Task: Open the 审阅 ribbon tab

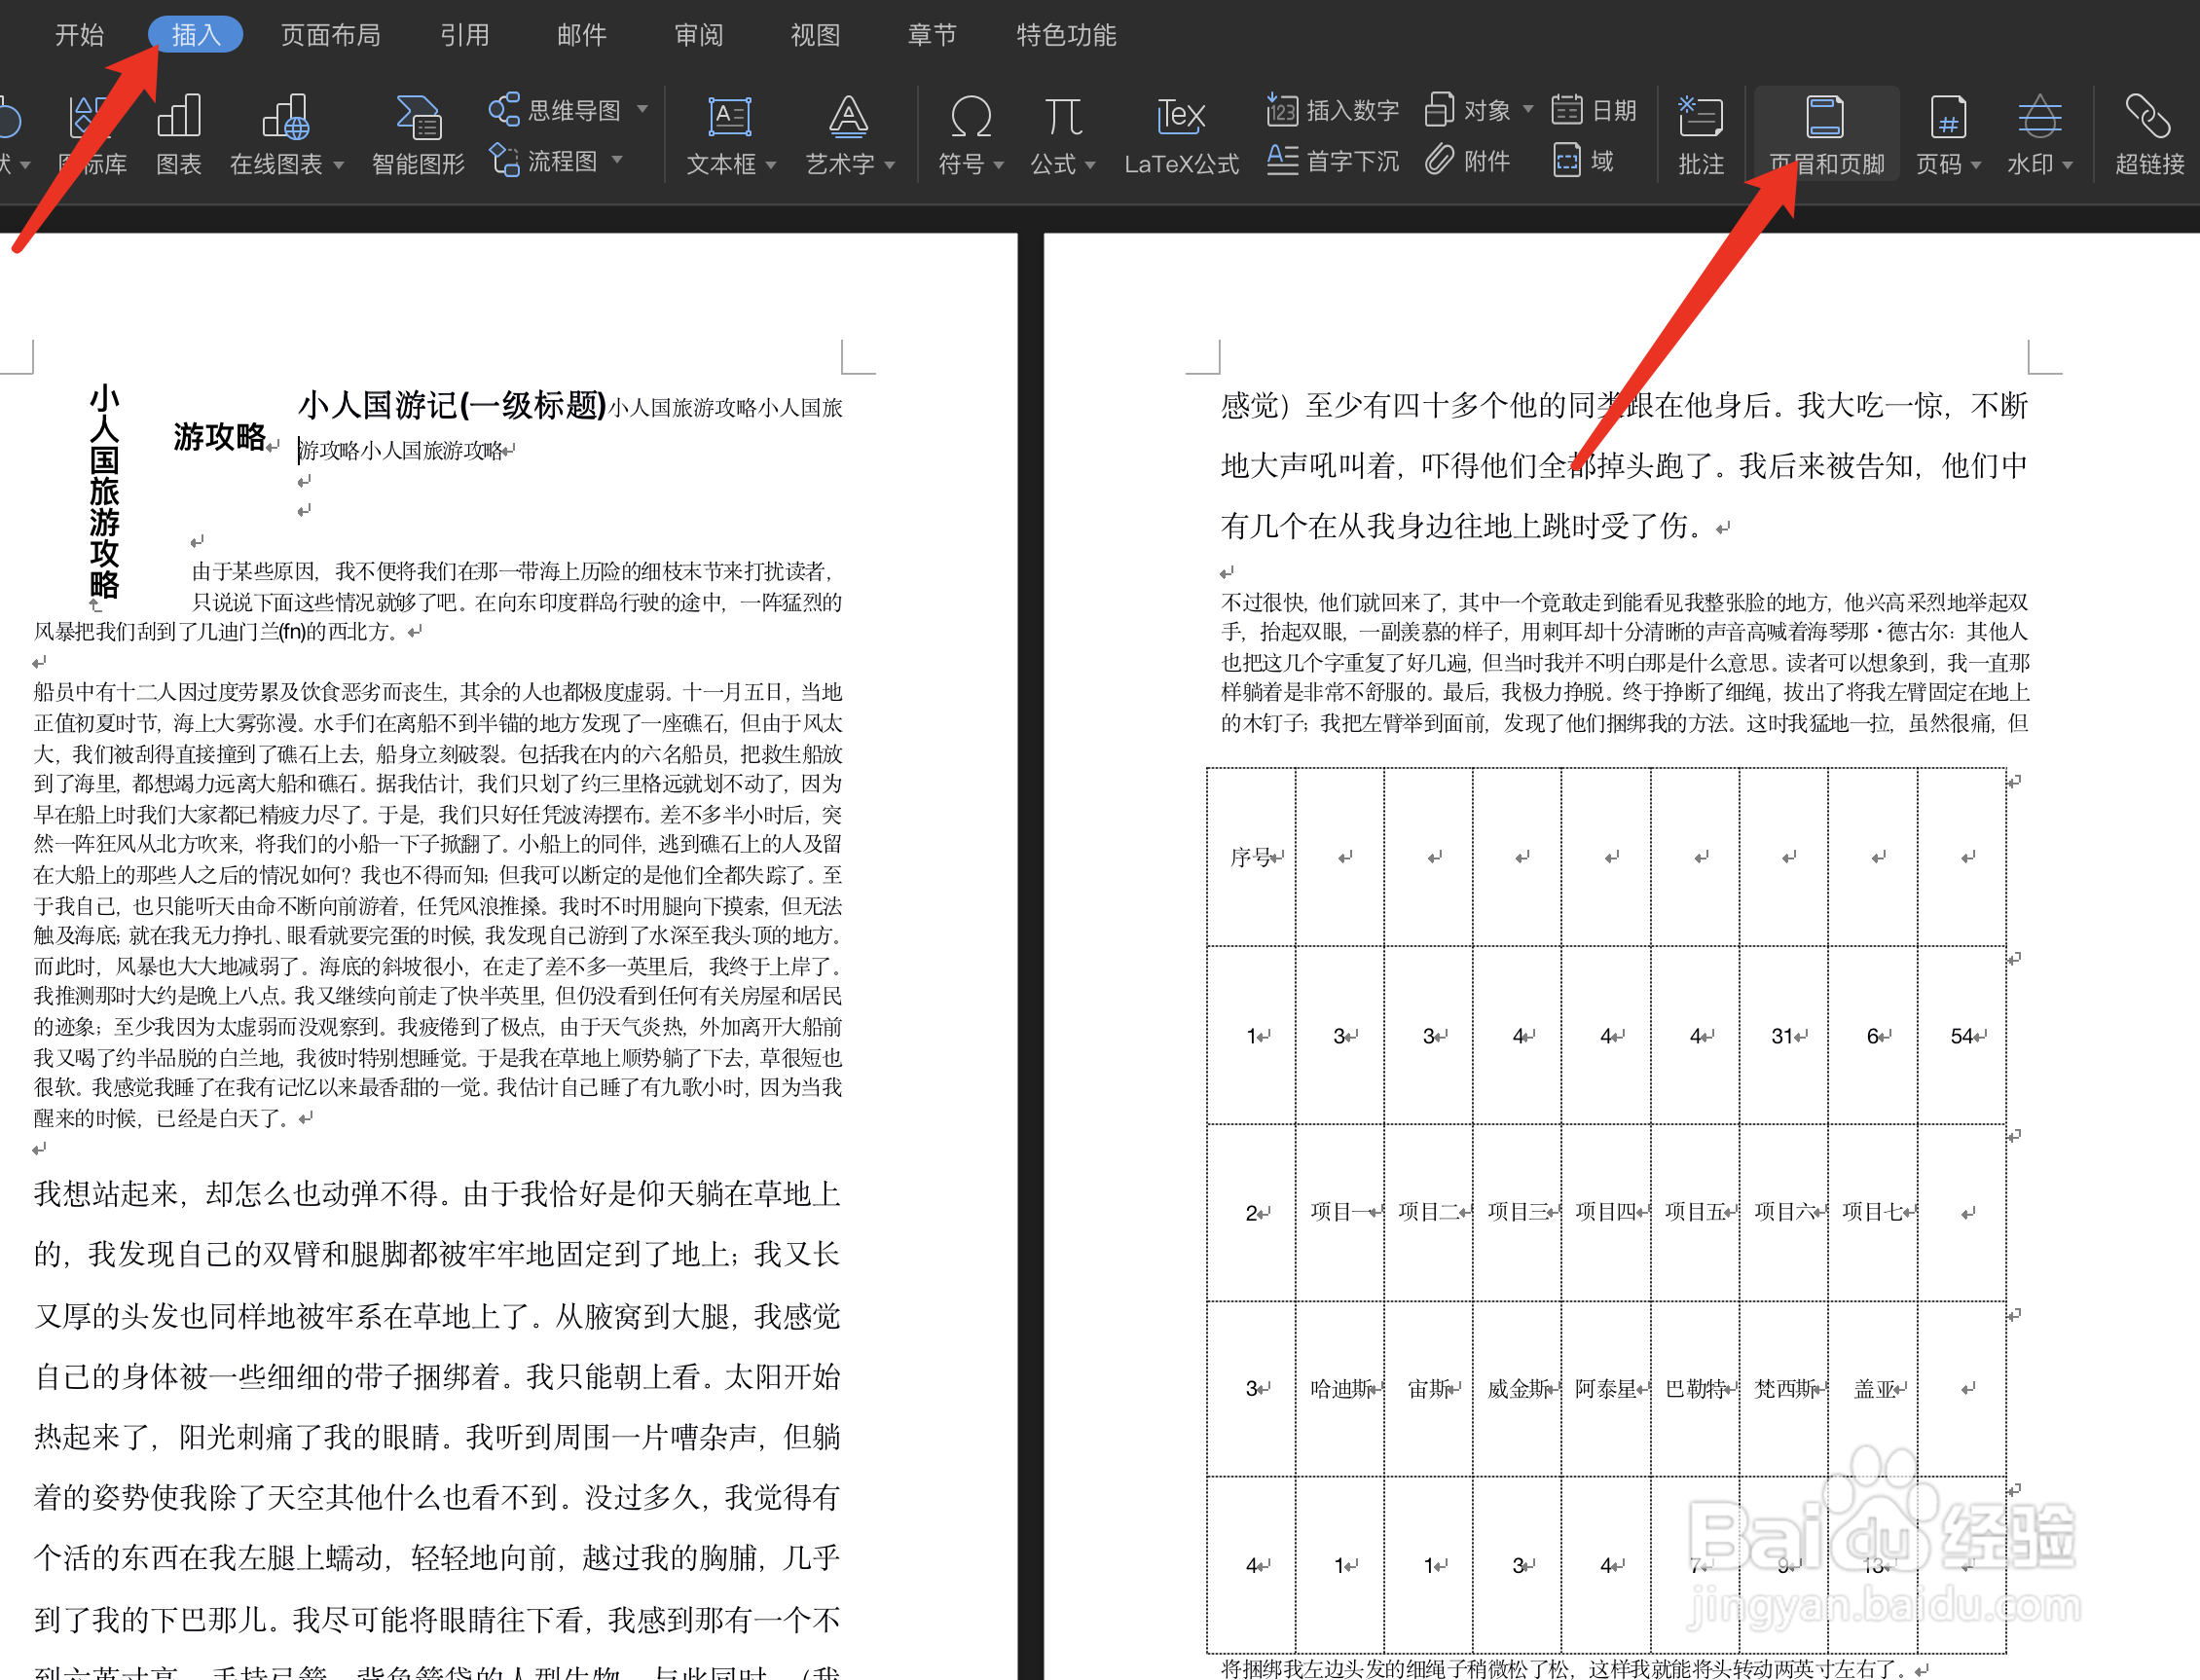Action: (699, 35)
